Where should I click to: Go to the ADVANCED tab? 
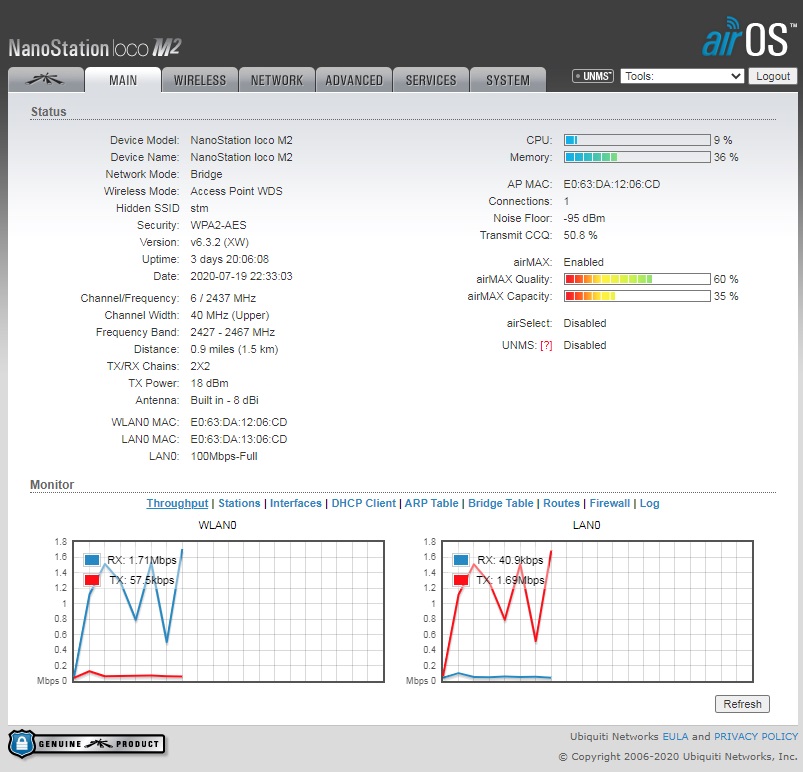click(354, 80)
